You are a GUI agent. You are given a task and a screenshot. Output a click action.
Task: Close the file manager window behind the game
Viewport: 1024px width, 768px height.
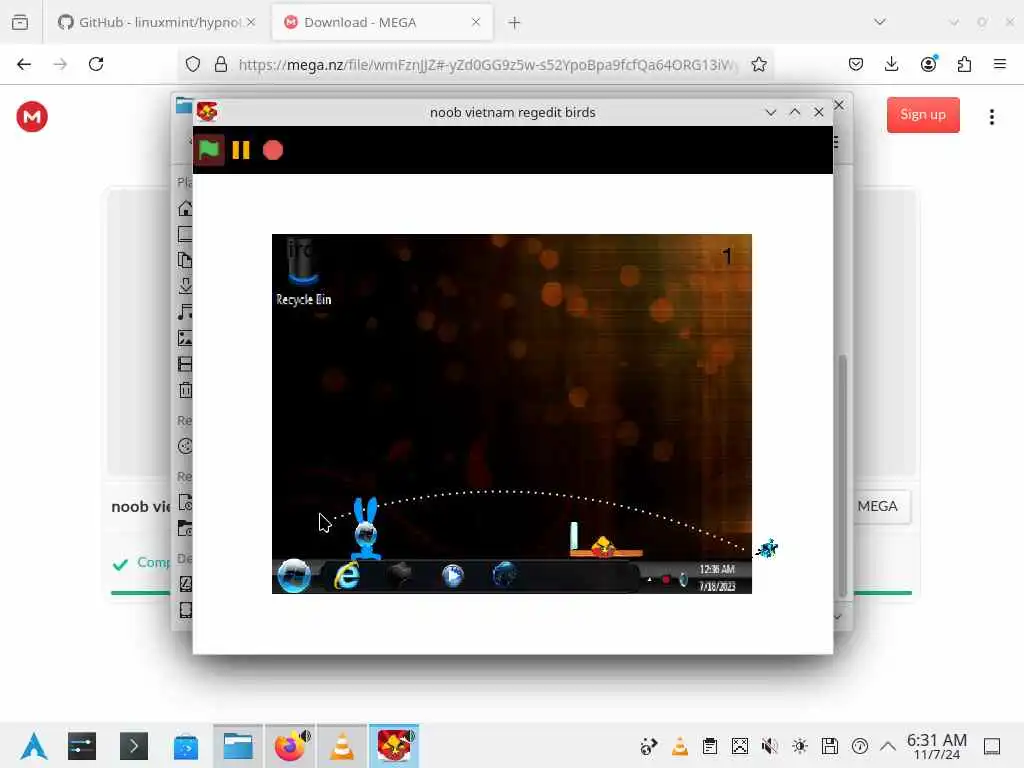[839, 104]
